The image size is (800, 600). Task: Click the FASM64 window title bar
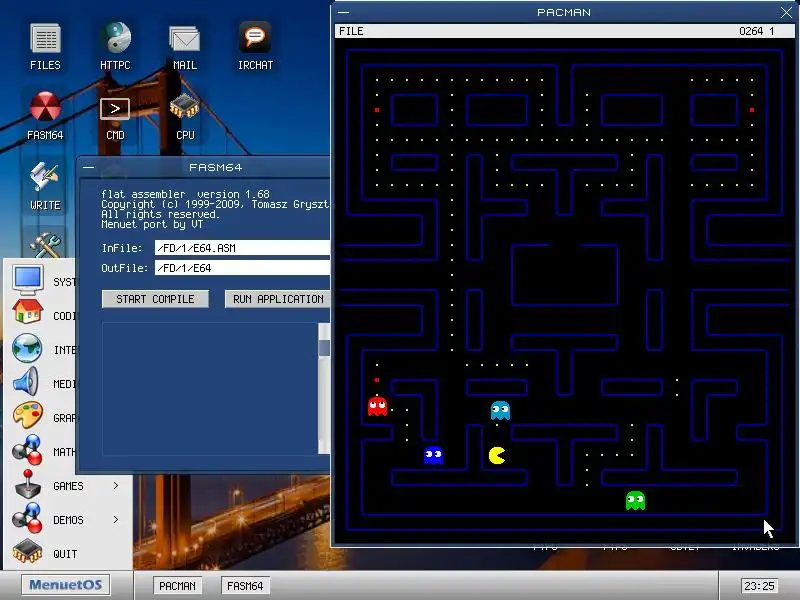click(x=204, y=167)
